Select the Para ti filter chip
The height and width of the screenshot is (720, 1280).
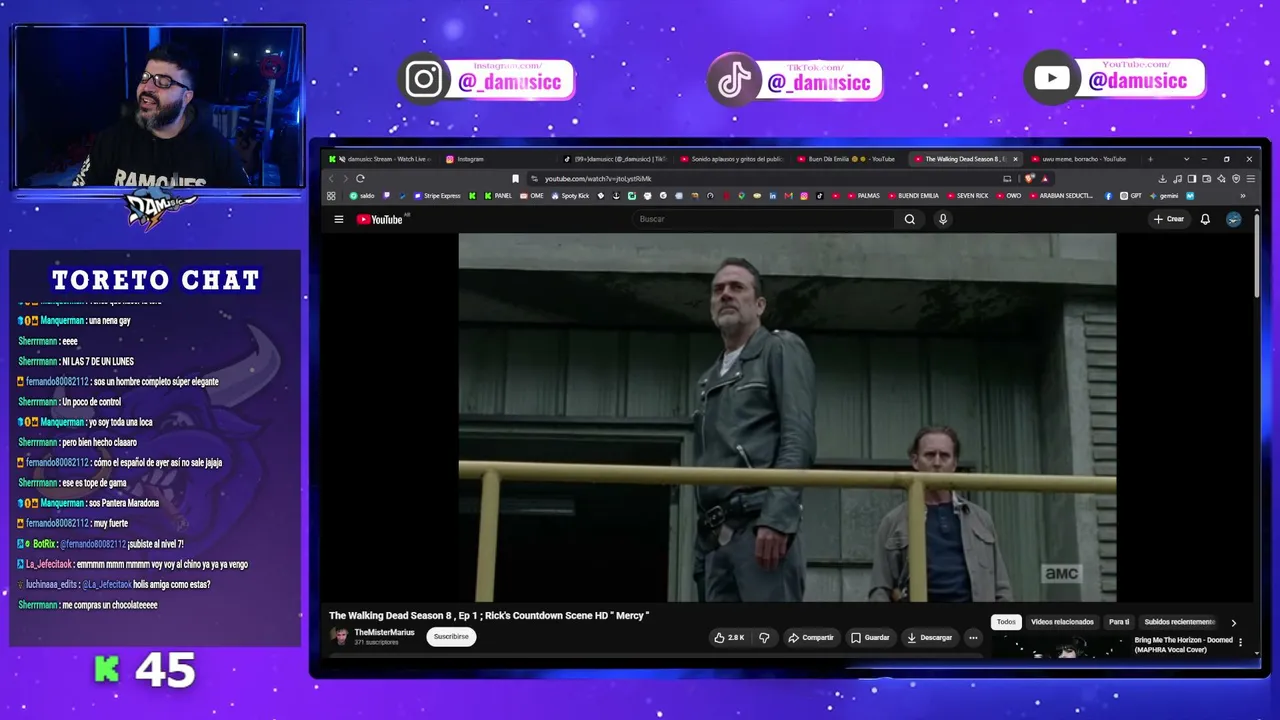point(1119,622)
